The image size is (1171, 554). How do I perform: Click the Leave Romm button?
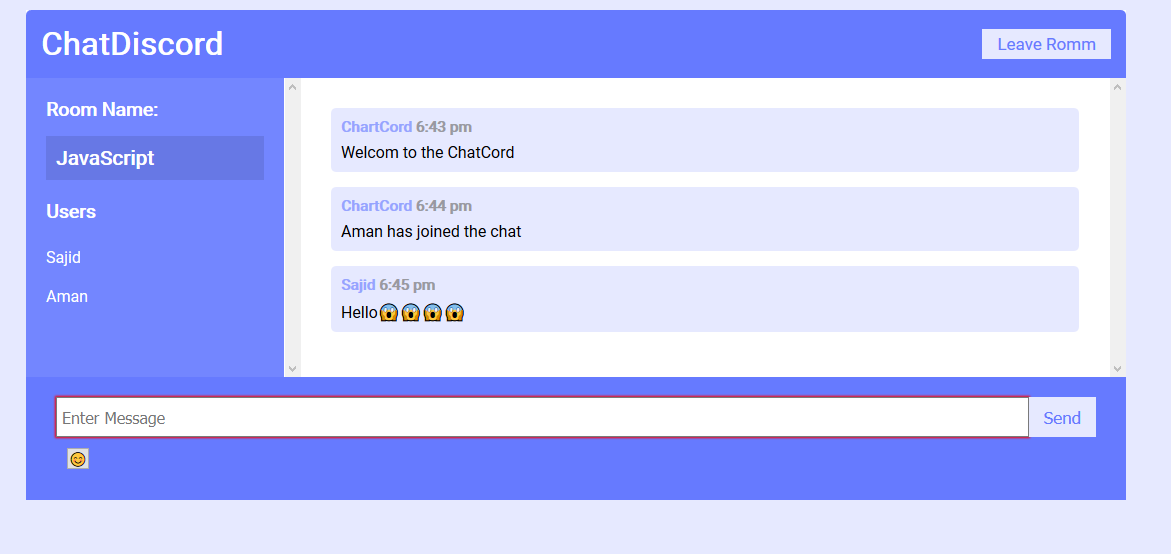tap(1046, 44)
